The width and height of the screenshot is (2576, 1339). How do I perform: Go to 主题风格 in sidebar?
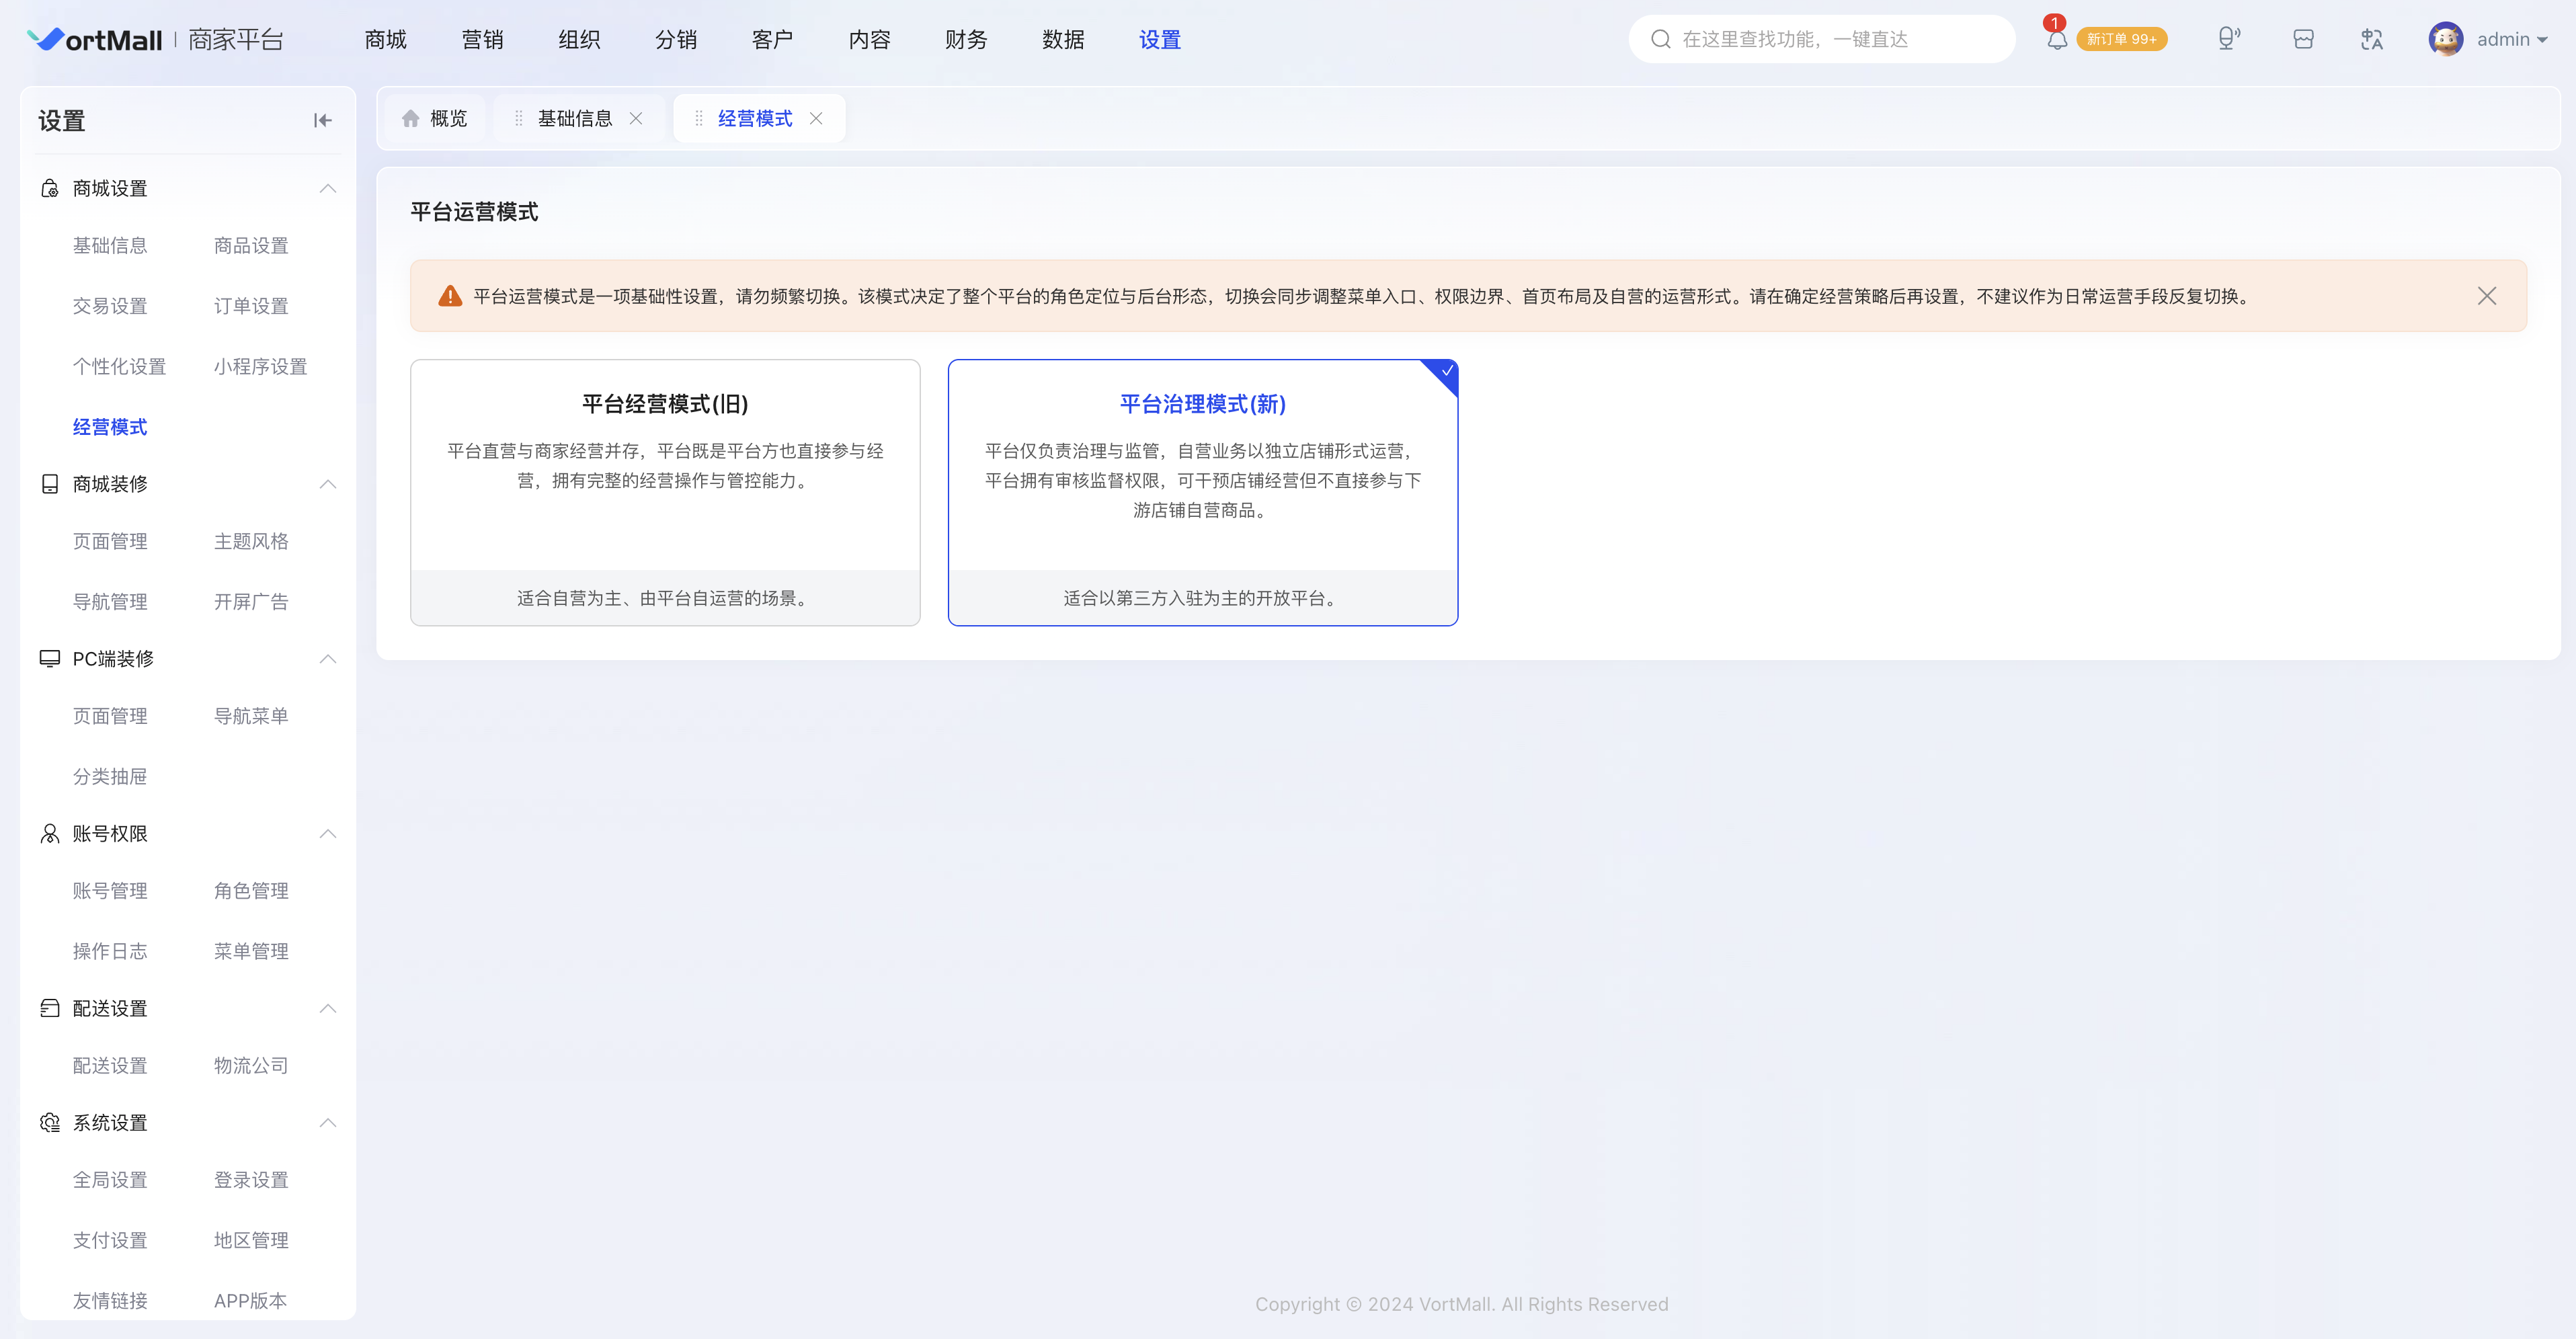click(x=251, y=541)
